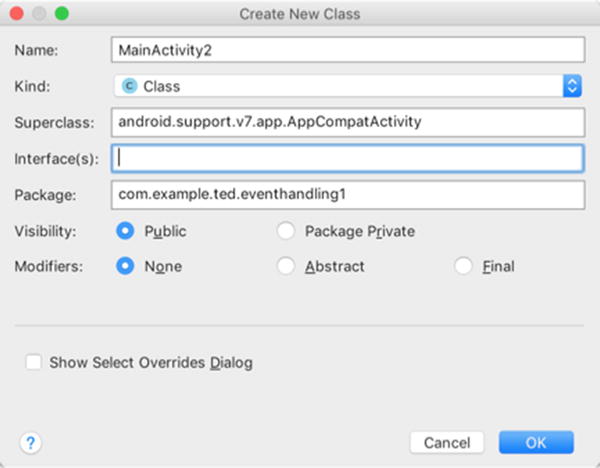Open the Kind dropdown arrows
This screenshot has width=600, height=468.
click(572, 86)
